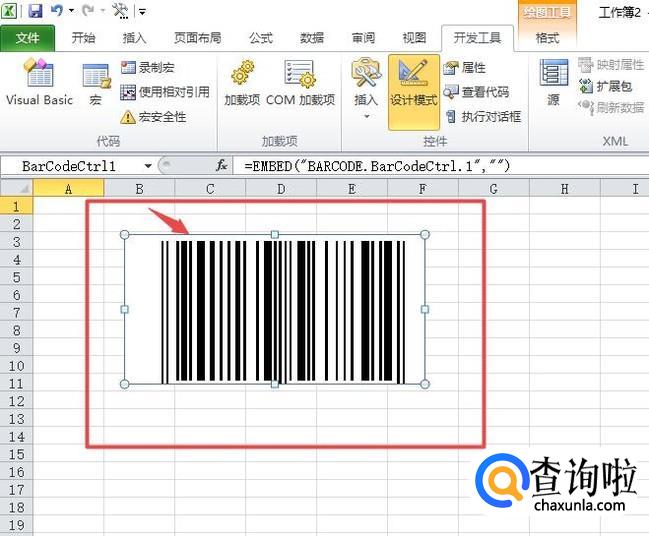
Task: Open COM 加载项 dialog
Action: 300,82
